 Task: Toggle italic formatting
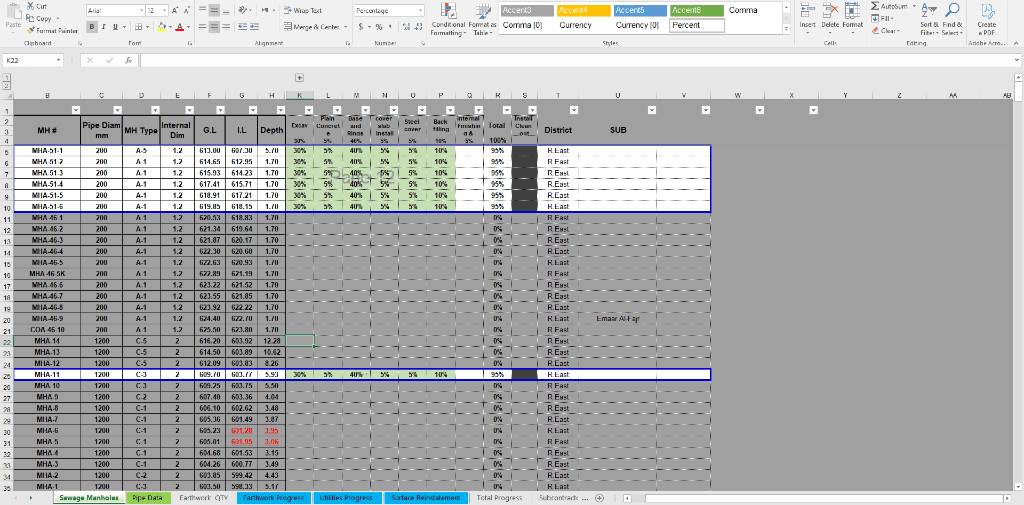pos(103,26)
